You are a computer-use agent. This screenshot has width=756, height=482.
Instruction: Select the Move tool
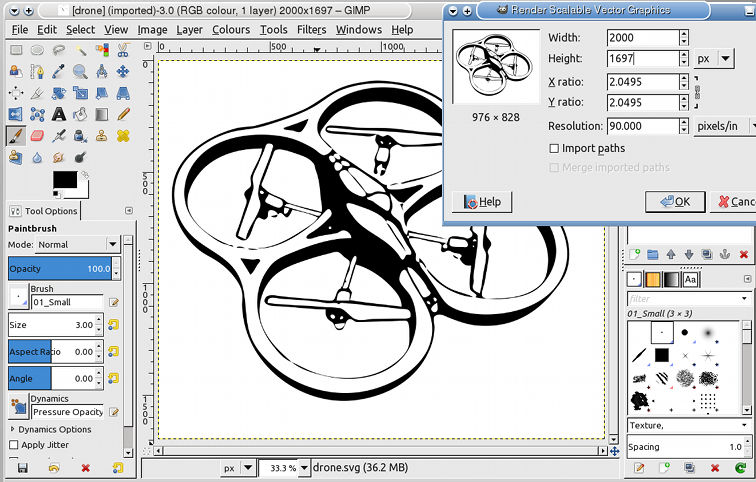[x=123, y=71]
